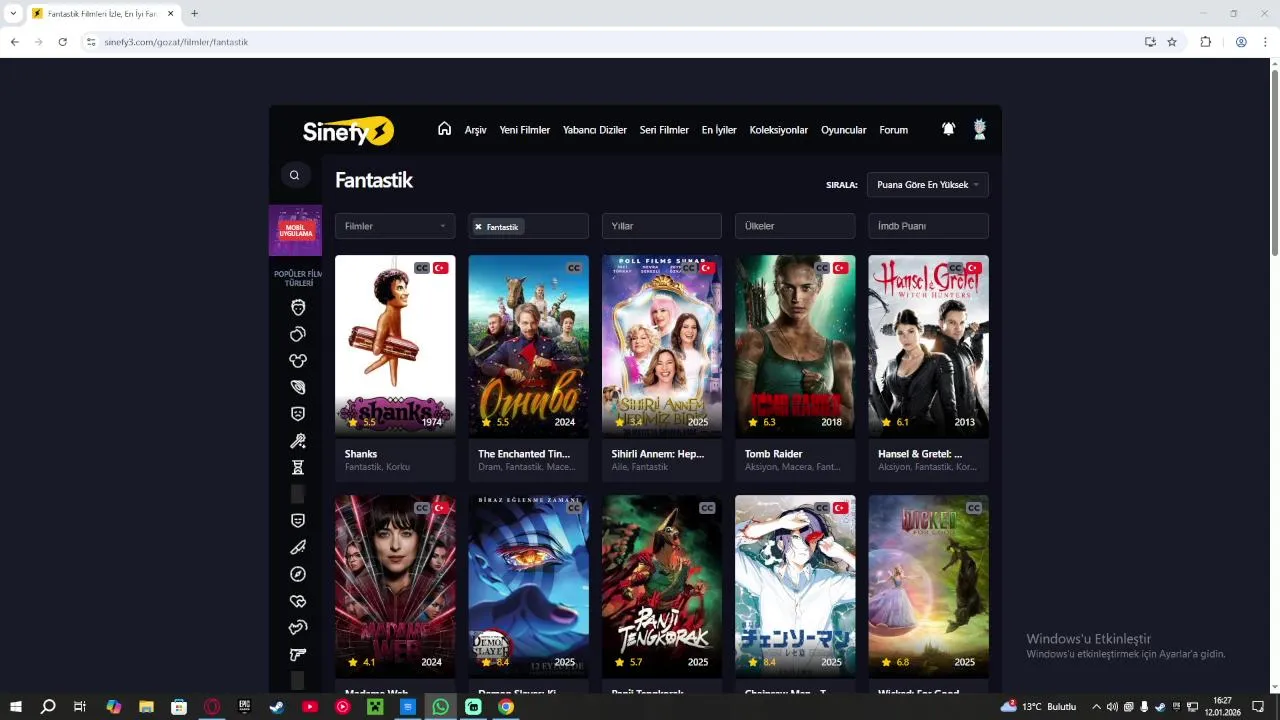1280x720 pixels.
Task: Click the Sihirli Annem: Hep... title
Action: 658,454
